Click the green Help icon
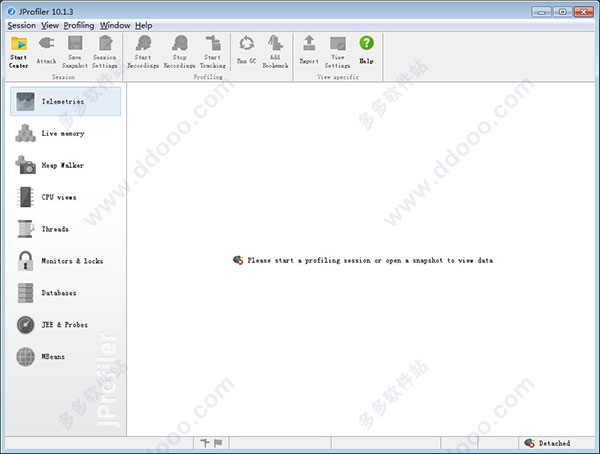600x454 pixels. [366, 50]
